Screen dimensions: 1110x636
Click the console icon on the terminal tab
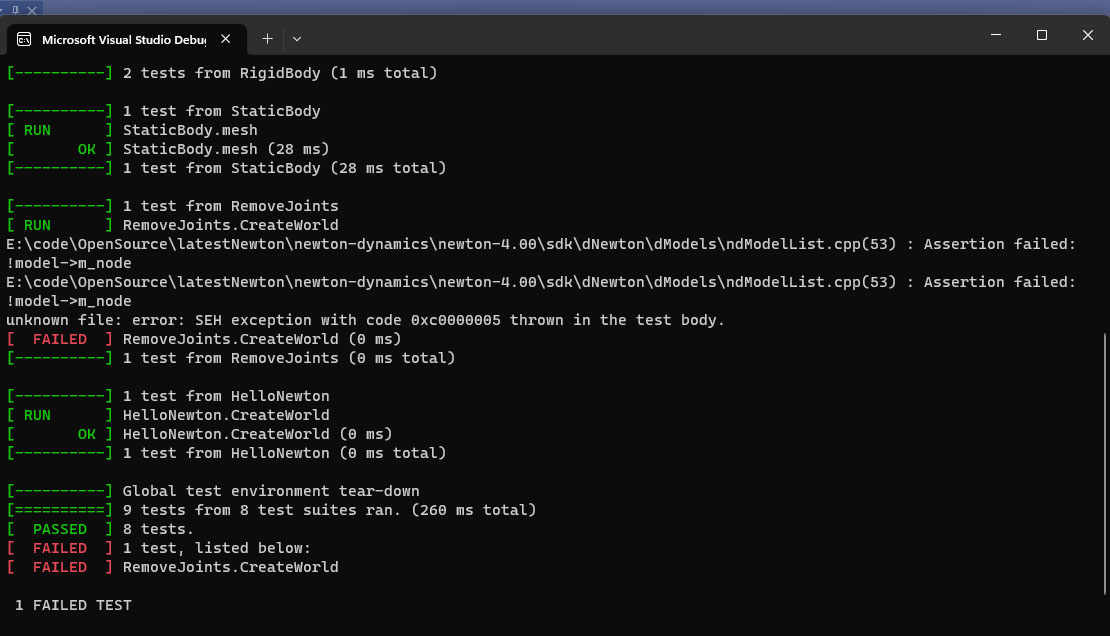(24, 39)
